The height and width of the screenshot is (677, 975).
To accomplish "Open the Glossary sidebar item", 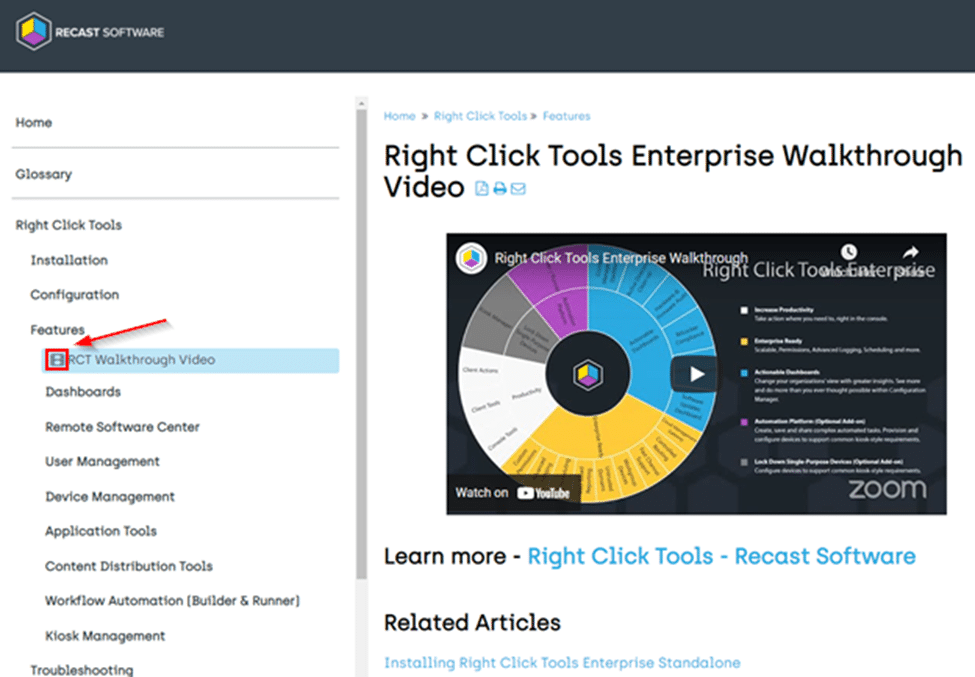I will pos(44,174).
